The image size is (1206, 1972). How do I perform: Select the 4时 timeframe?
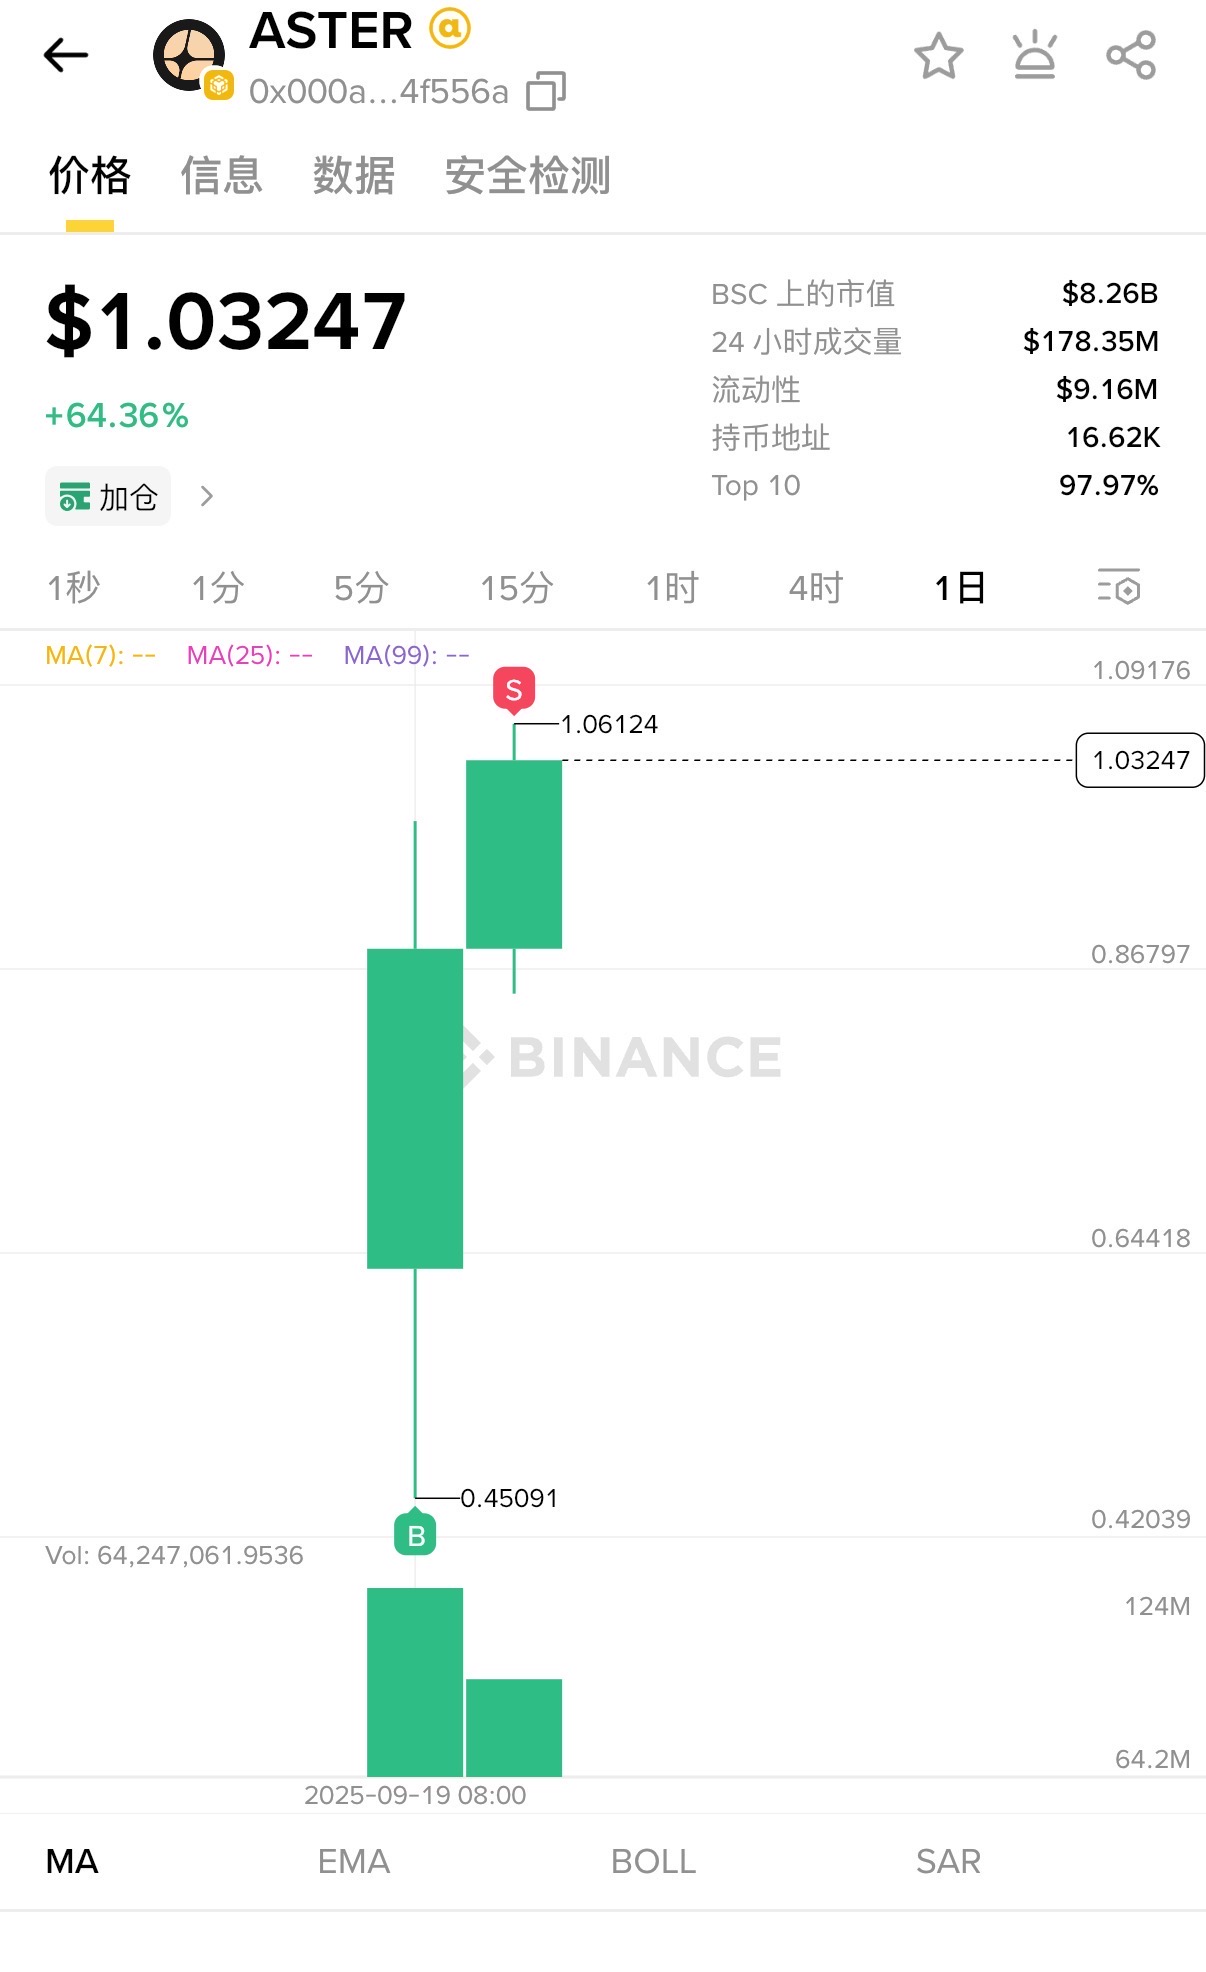(x=815, y=588)
